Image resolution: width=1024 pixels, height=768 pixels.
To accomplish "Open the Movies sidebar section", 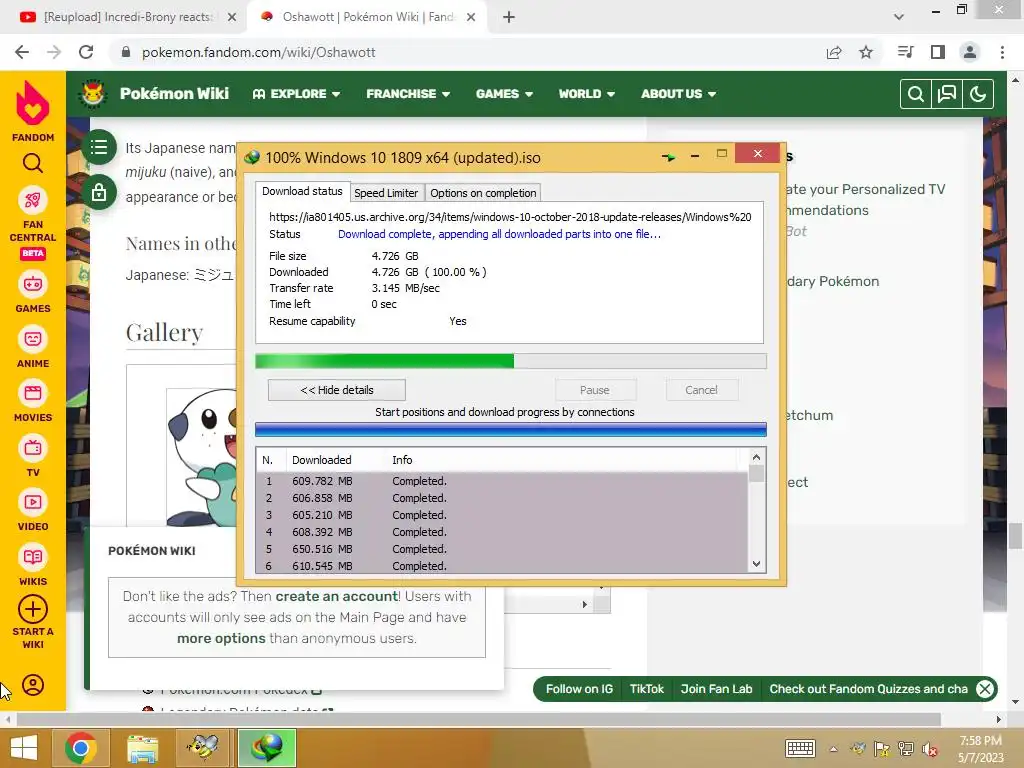I will 33,402.
